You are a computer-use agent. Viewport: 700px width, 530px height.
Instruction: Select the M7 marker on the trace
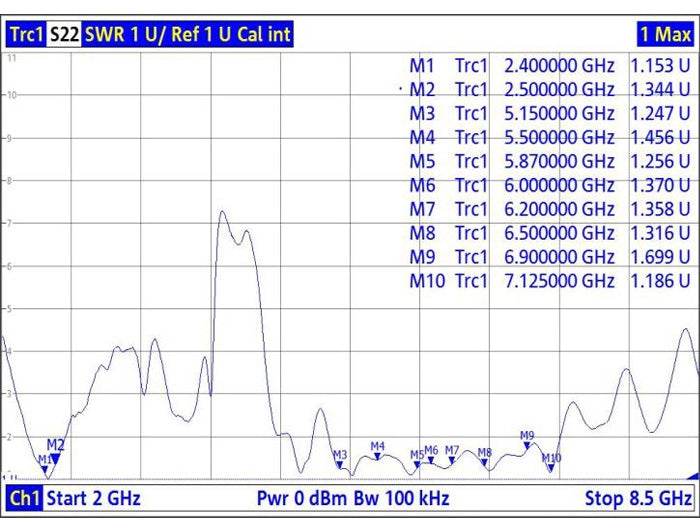click(x=452, y=460)
